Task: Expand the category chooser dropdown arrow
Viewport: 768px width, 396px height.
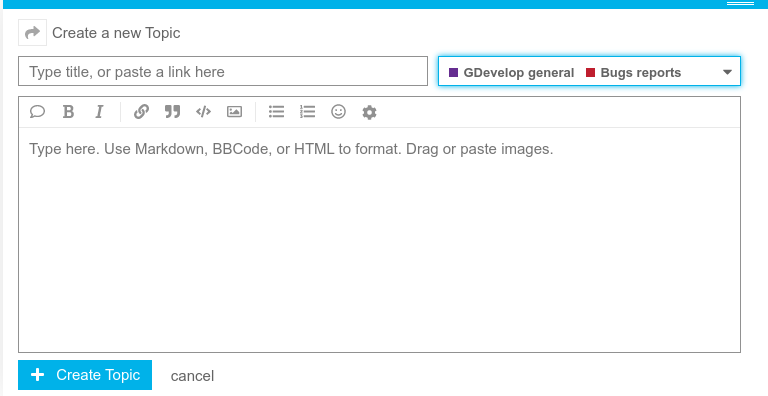Action: [727, 73]
